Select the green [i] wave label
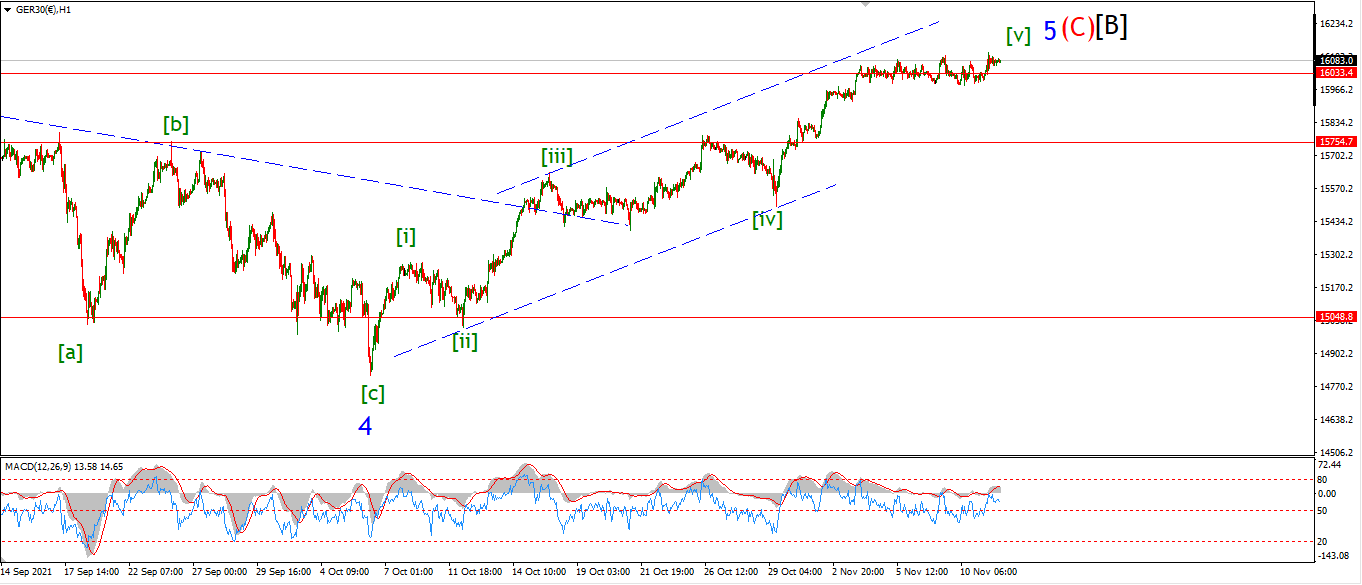This screenshot has width=1362, height=585. click(x=406, y=237)
